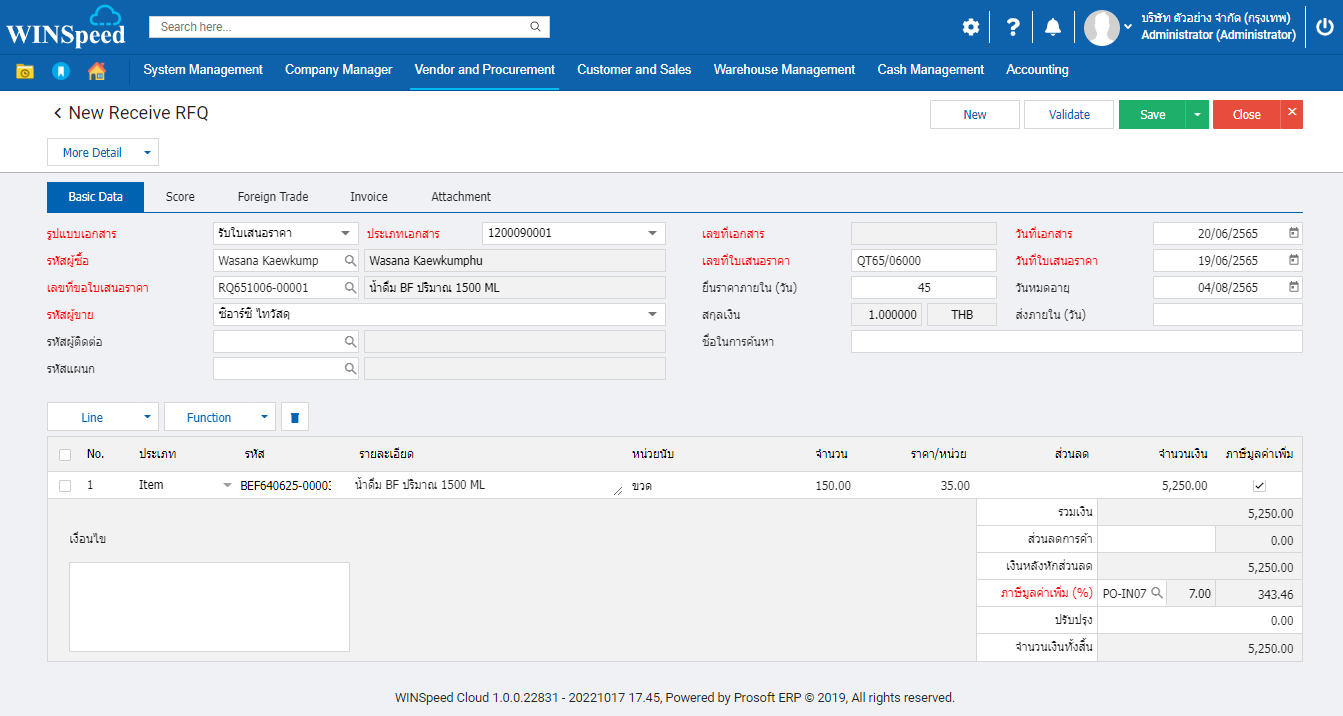Click the power logout icon
The image size is (1343, 716).
click(x=1324, y=27)
